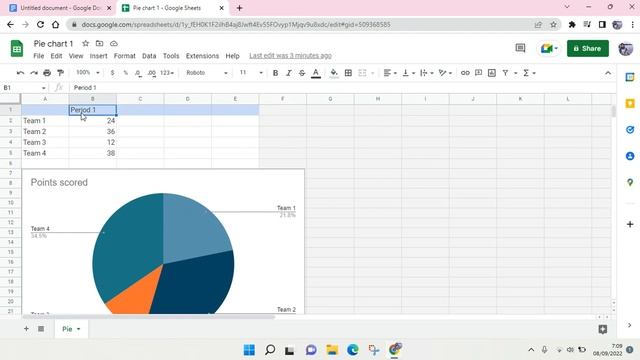
Task: Click the insert chart icon
Action: (x=492, y=73)
